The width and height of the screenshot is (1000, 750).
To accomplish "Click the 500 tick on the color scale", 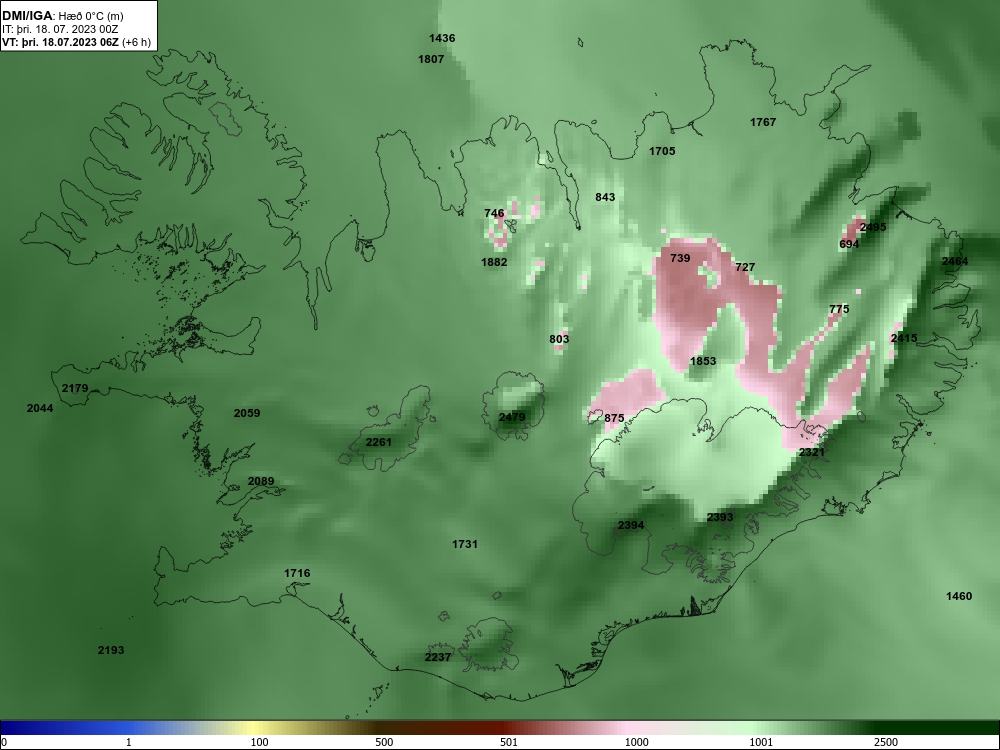I will coord(384,742).
